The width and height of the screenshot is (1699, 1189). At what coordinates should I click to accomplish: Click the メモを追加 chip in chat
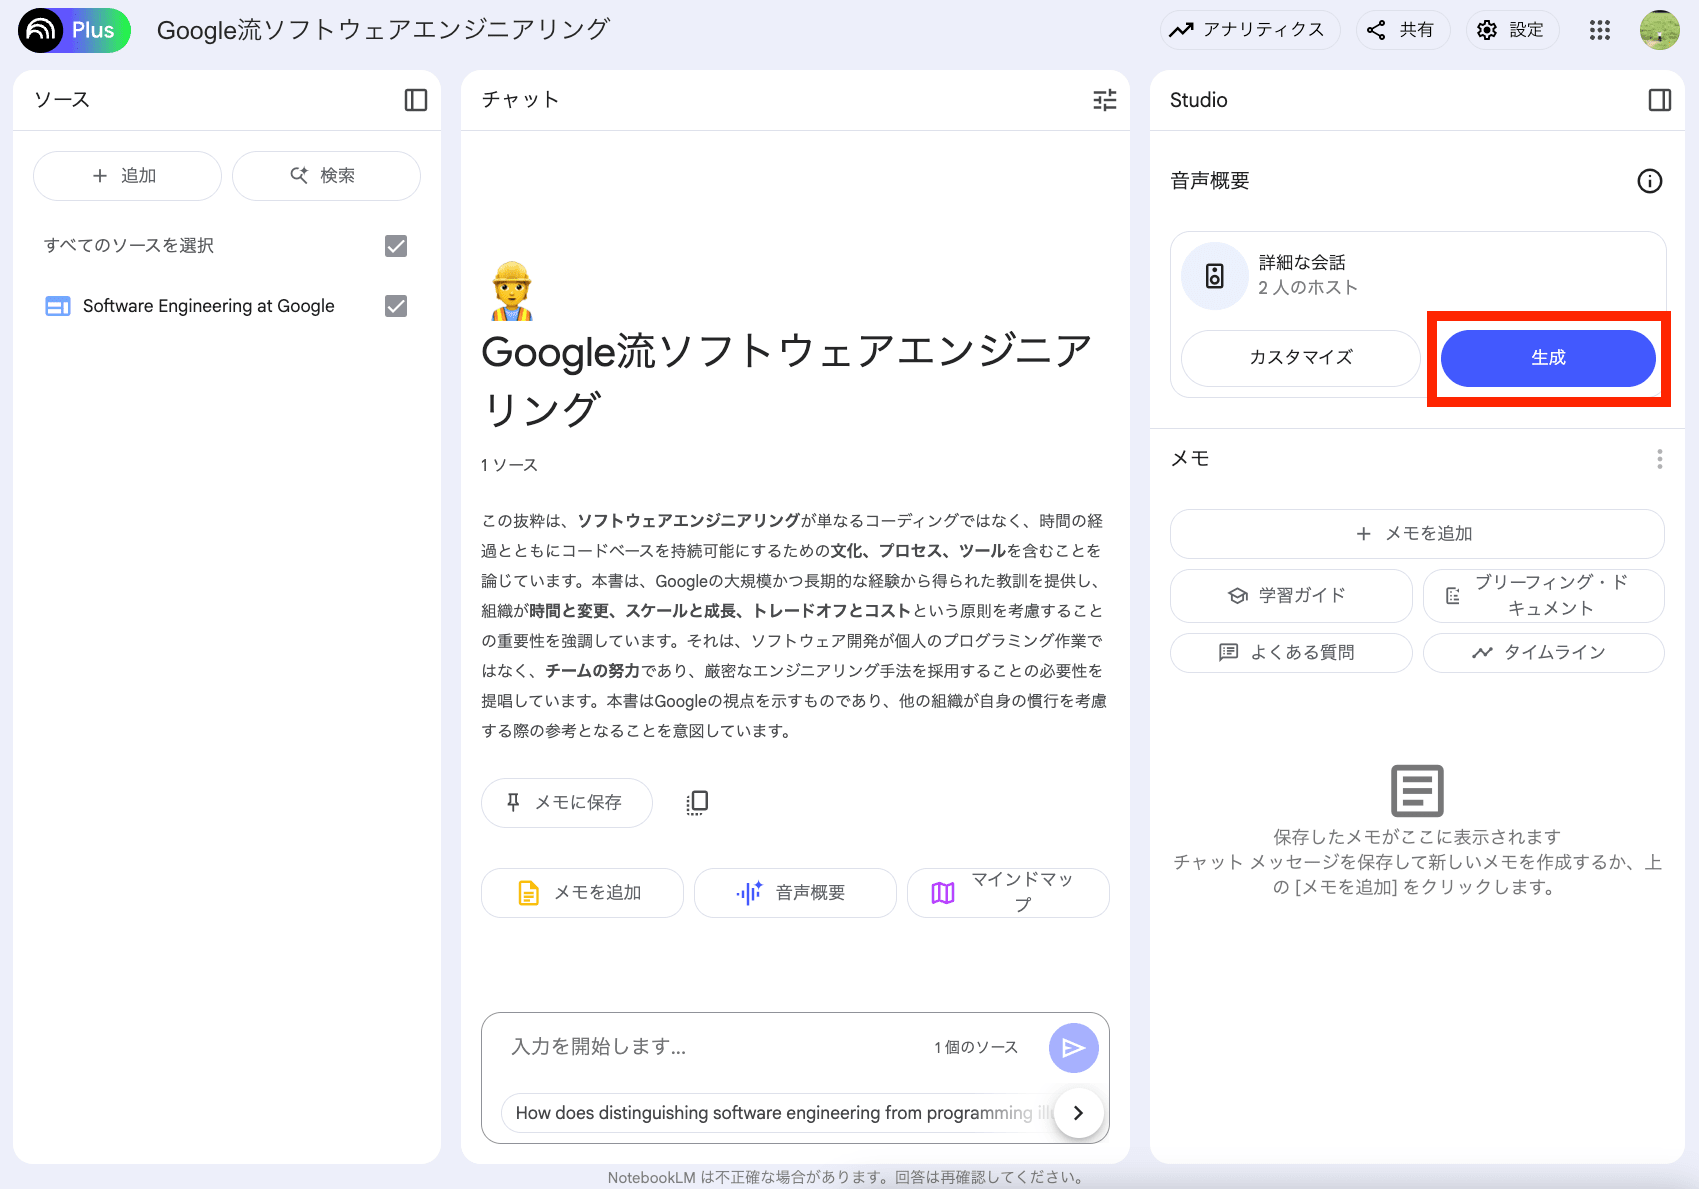coord(582,893)
